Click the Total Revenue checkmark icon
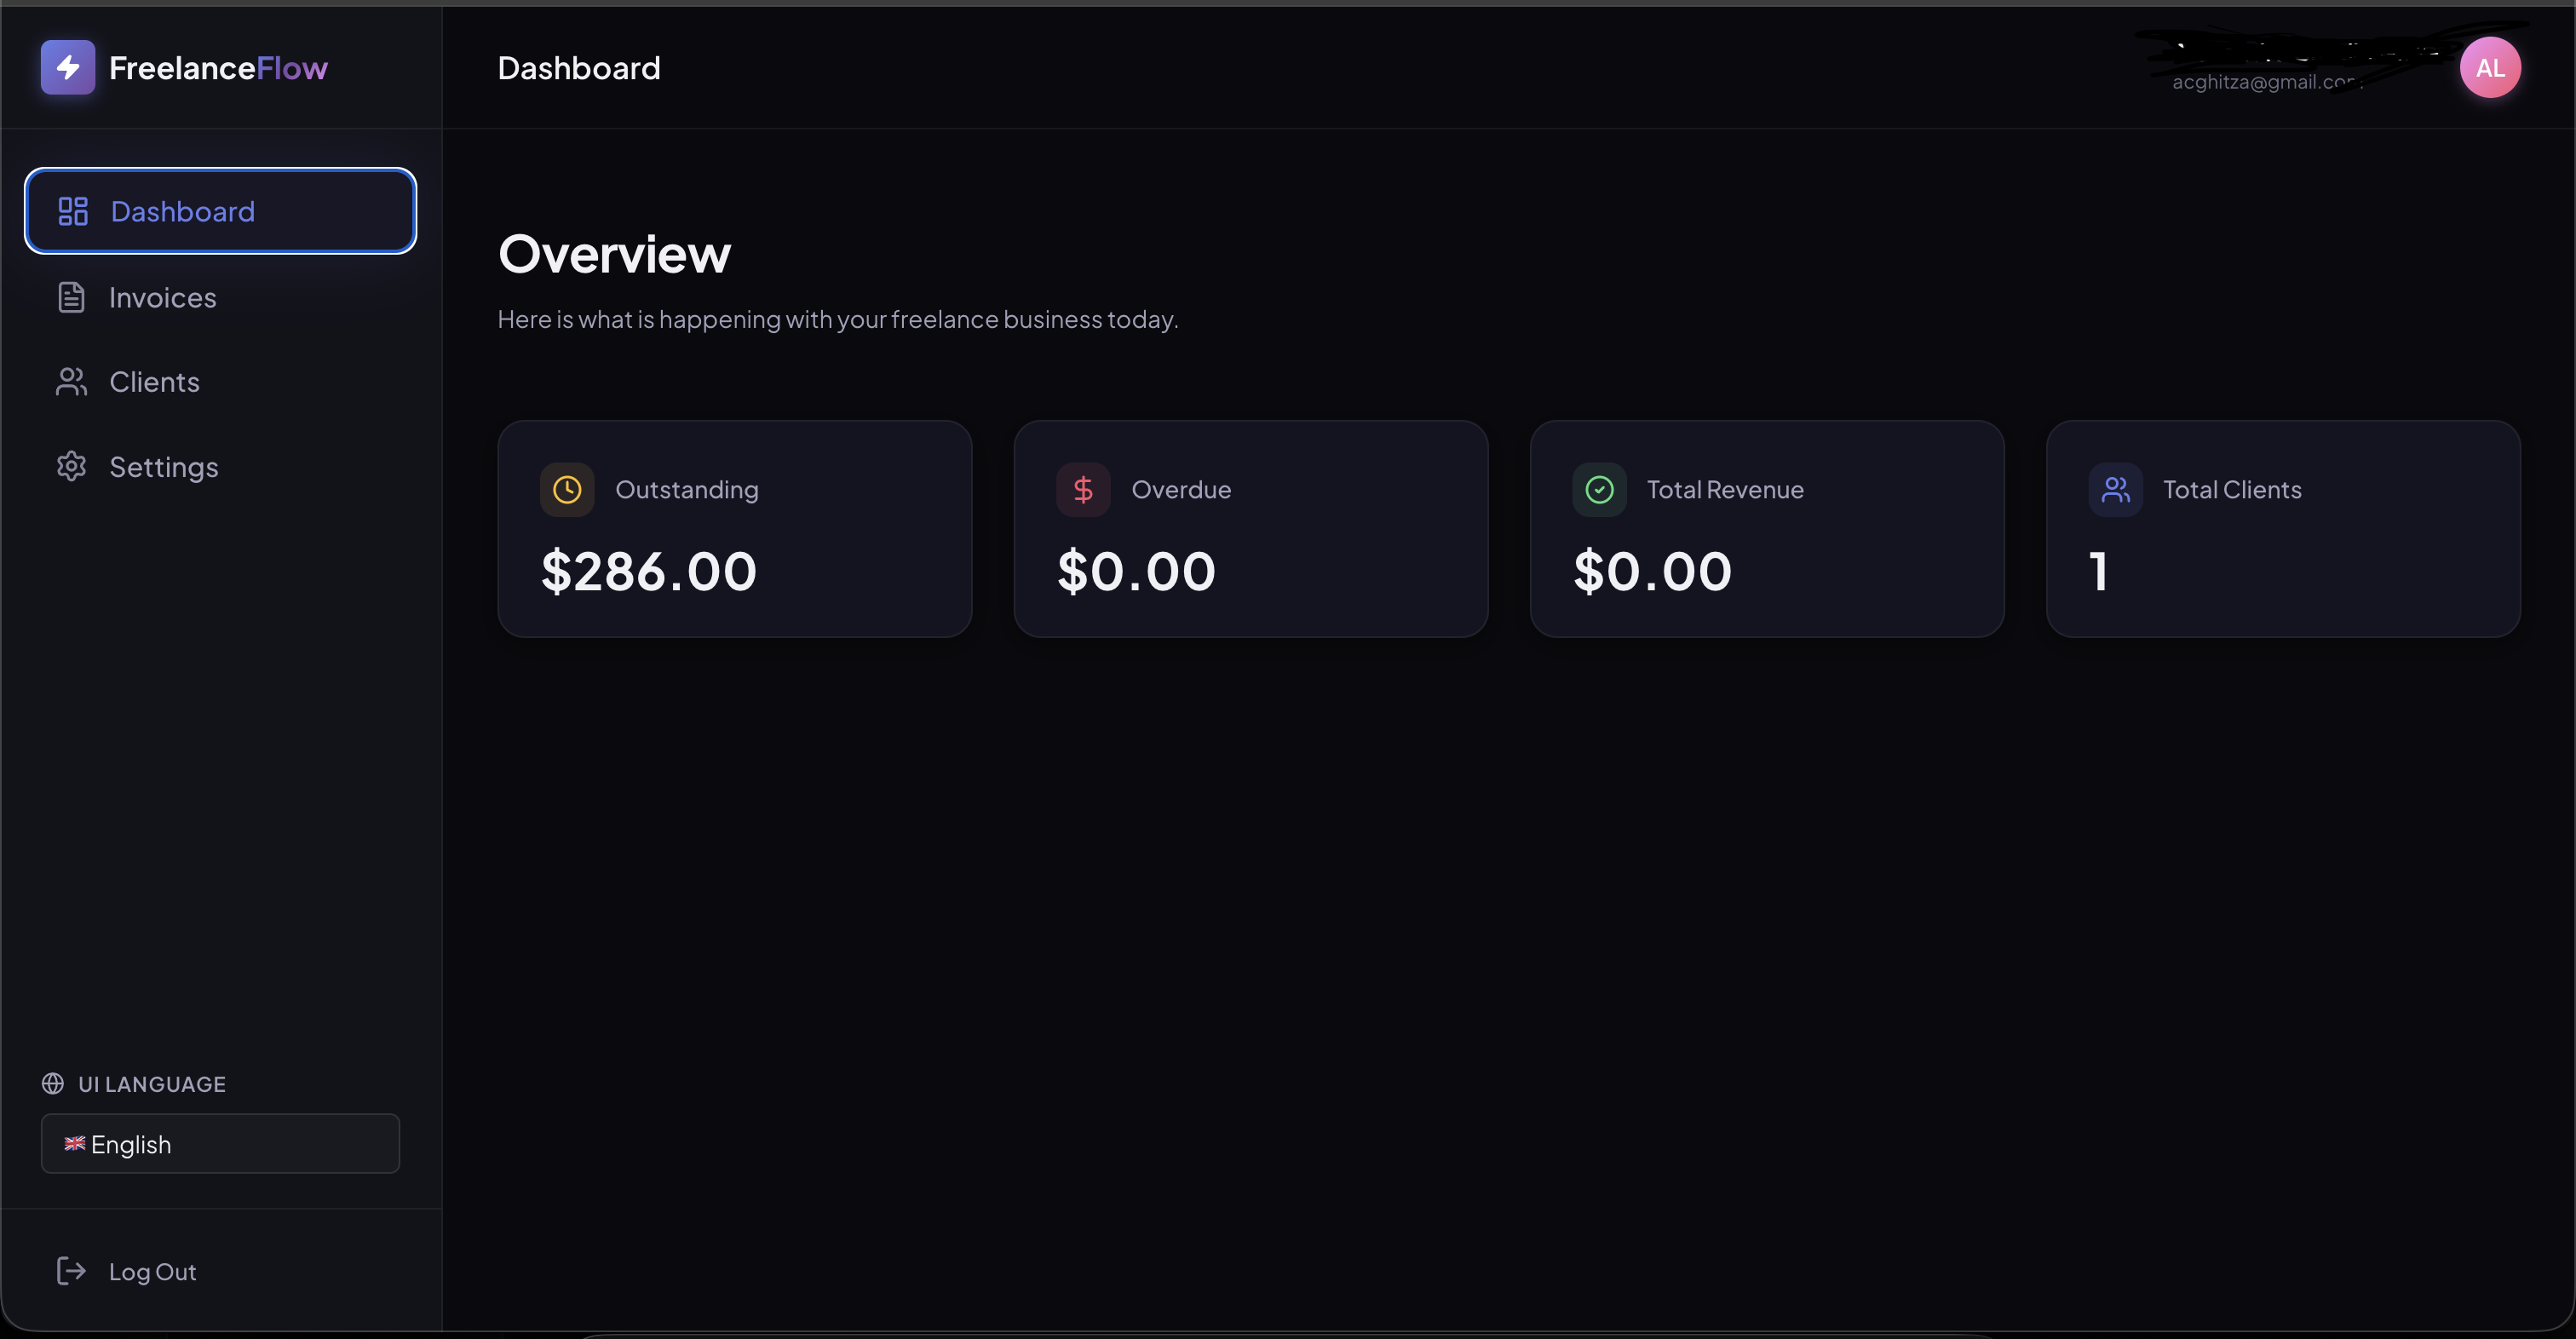This screenshot has width=2576, height=1339. coord(1599,490)
